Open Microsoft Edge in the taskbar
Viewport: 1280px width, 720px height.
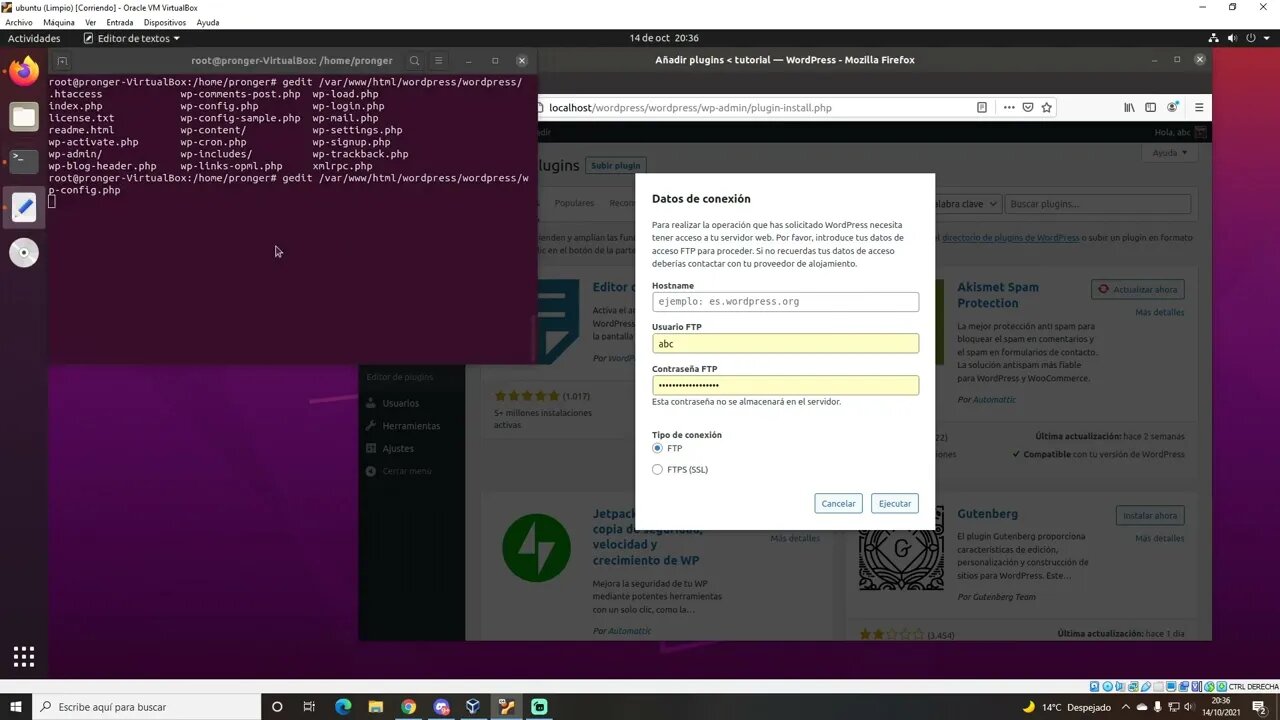coord(343,707)
